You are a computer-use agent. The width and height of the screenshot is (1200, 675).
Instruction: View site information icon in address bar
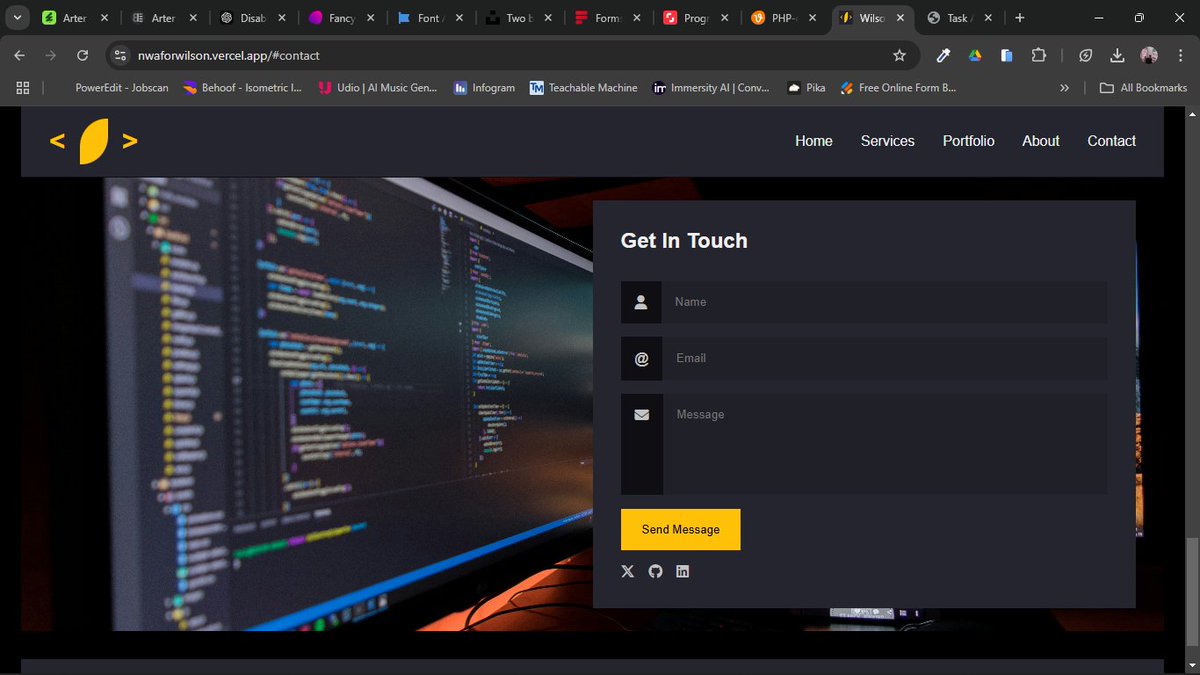coord(121,55)
